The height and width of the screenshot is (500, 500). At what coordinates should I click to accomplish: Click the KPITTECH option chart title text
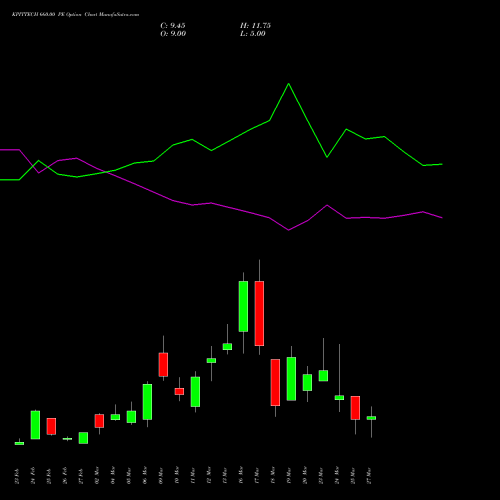pos(75,15)
